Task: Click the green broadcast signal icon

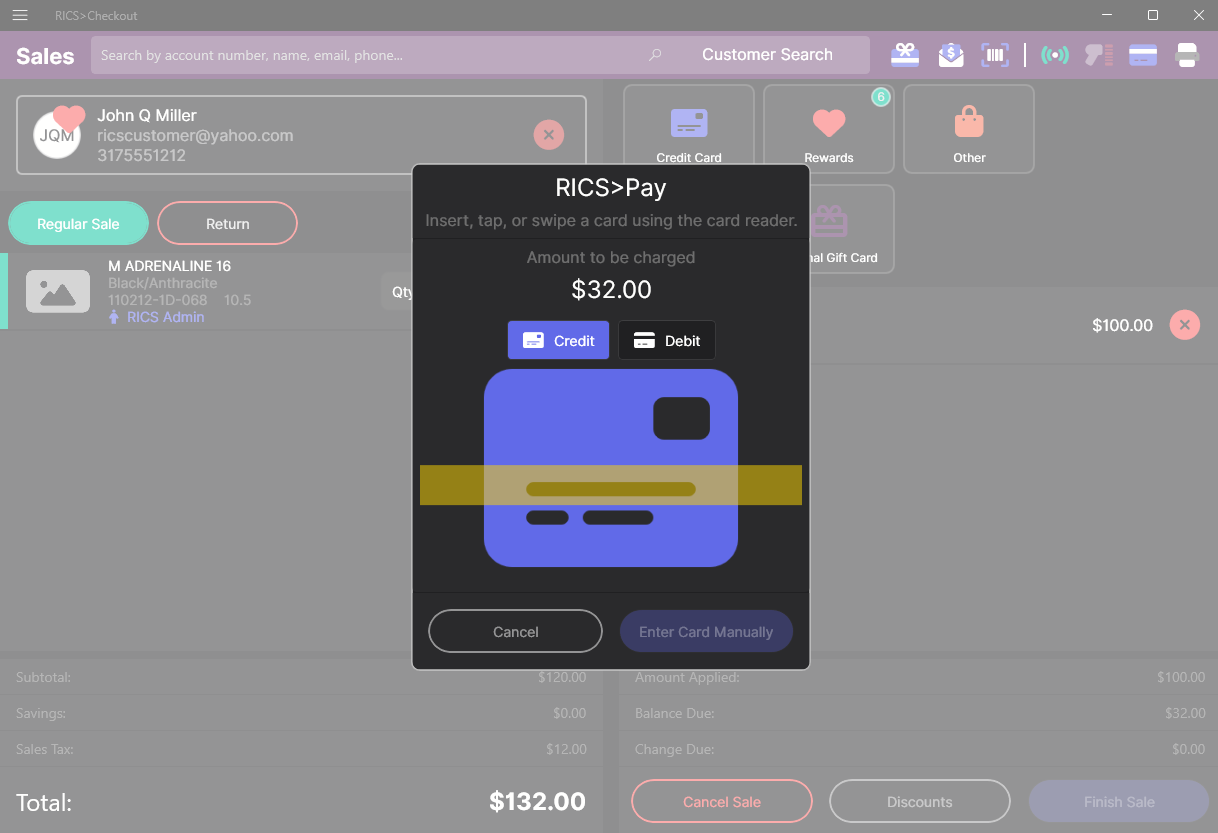Action: (1054, 55)
